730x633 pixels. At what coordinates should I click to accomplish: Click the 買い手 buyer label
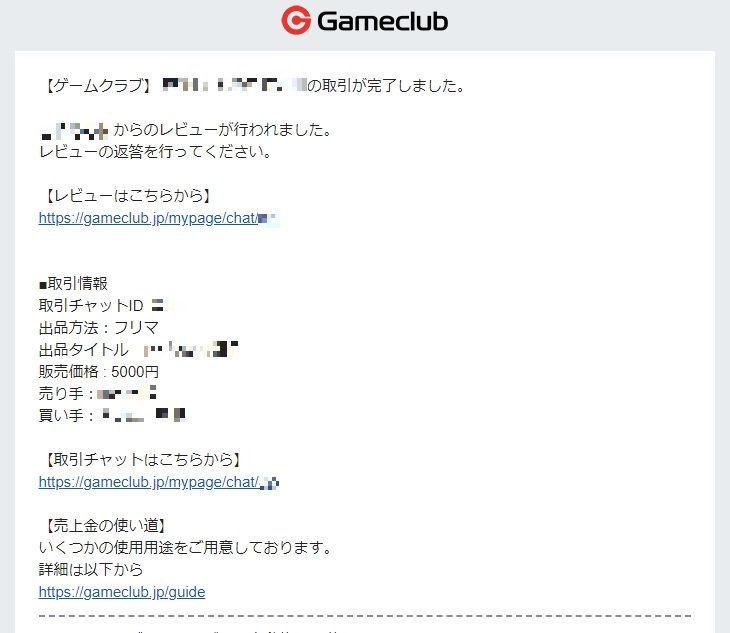pyautogui.click(x=61, y=416)
